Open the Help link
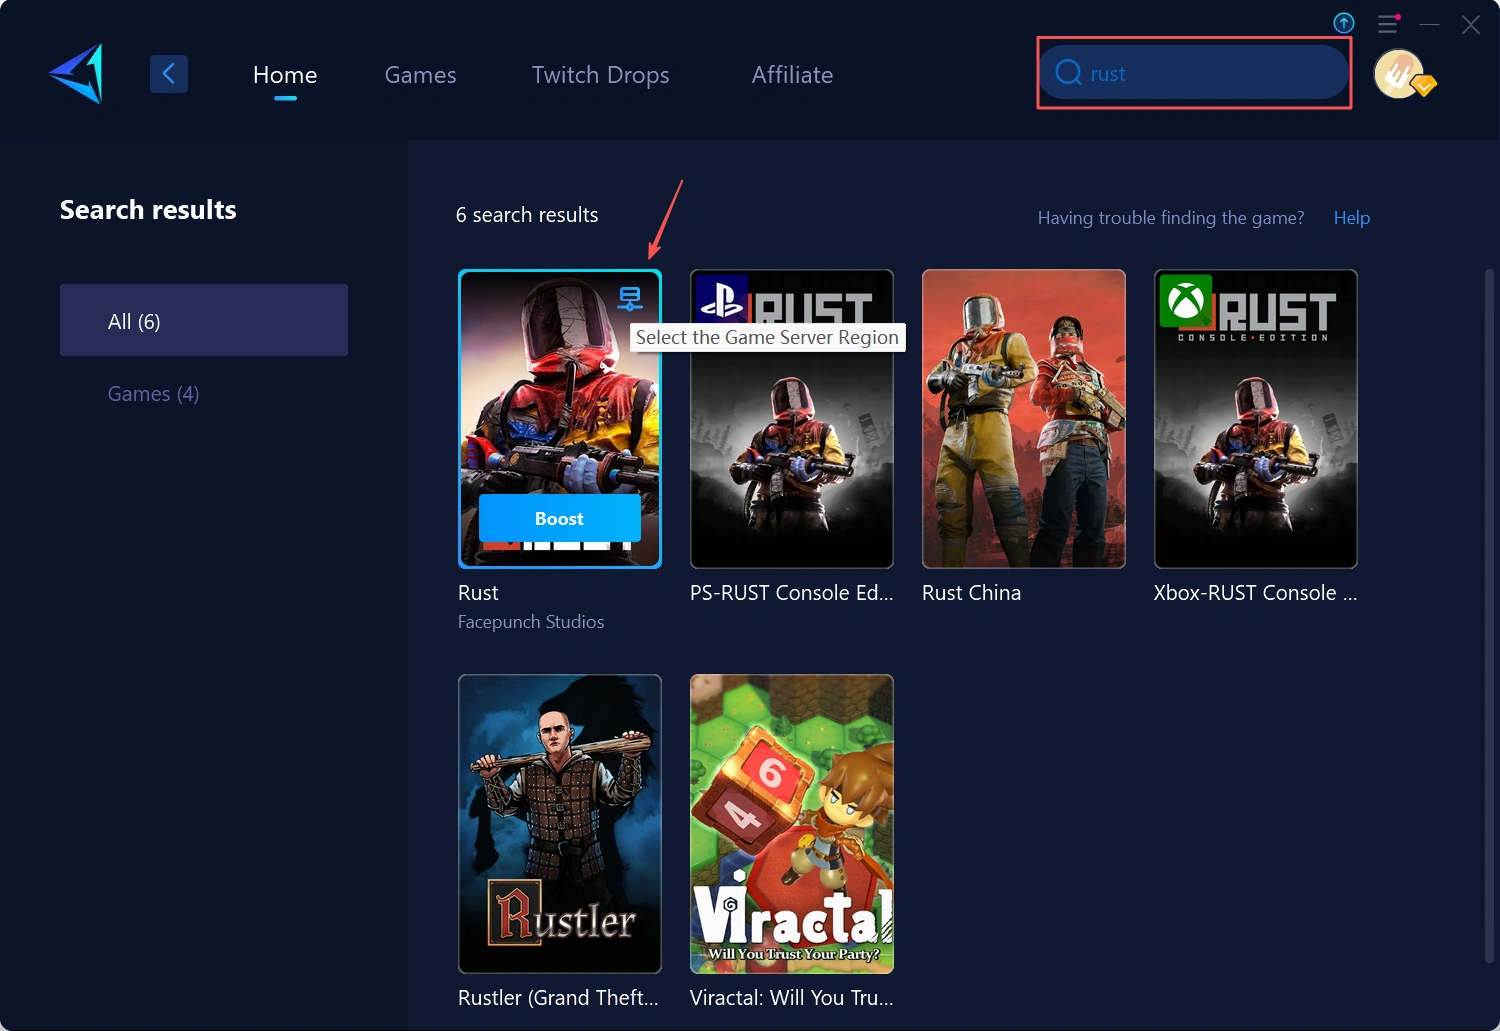The image size is (1500, 1031). point(1351,218)
